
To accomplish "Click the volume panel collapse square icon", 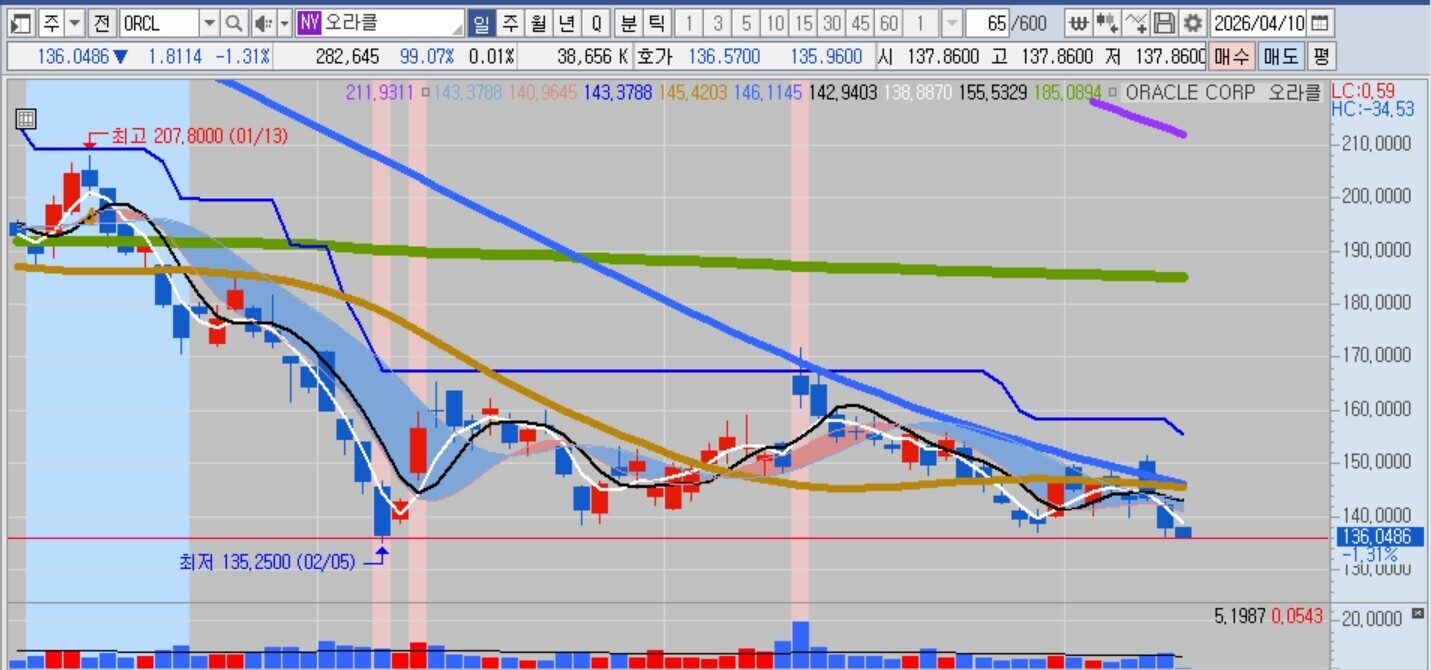I will [1417, 613].
